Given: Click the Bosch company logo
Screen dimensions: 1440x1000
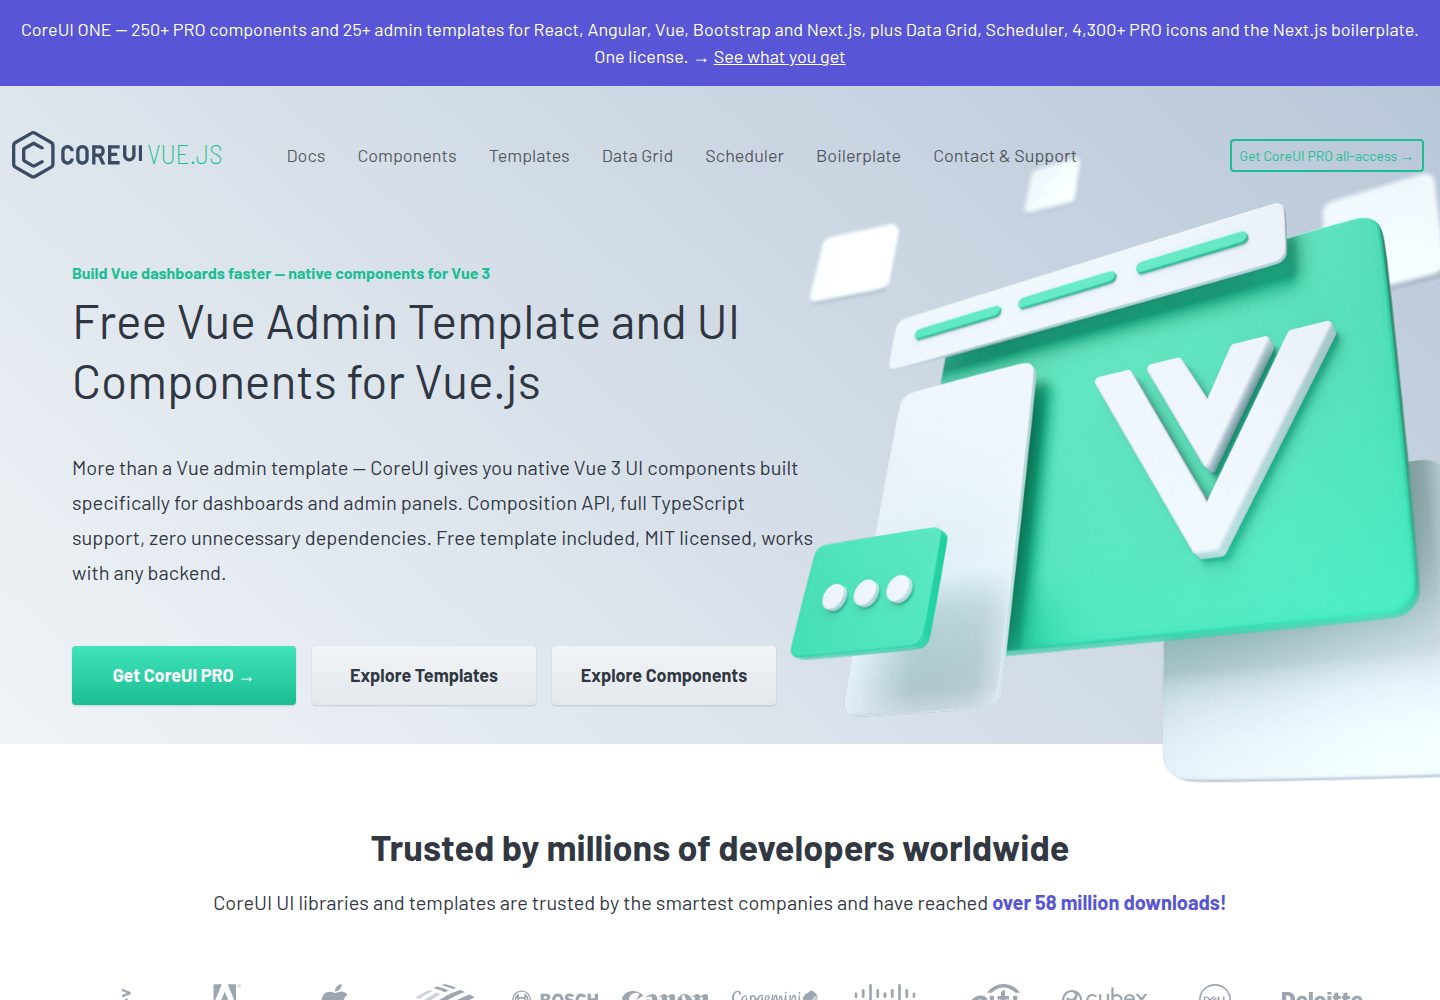Looking at the screenshot, I should point(555,995).
